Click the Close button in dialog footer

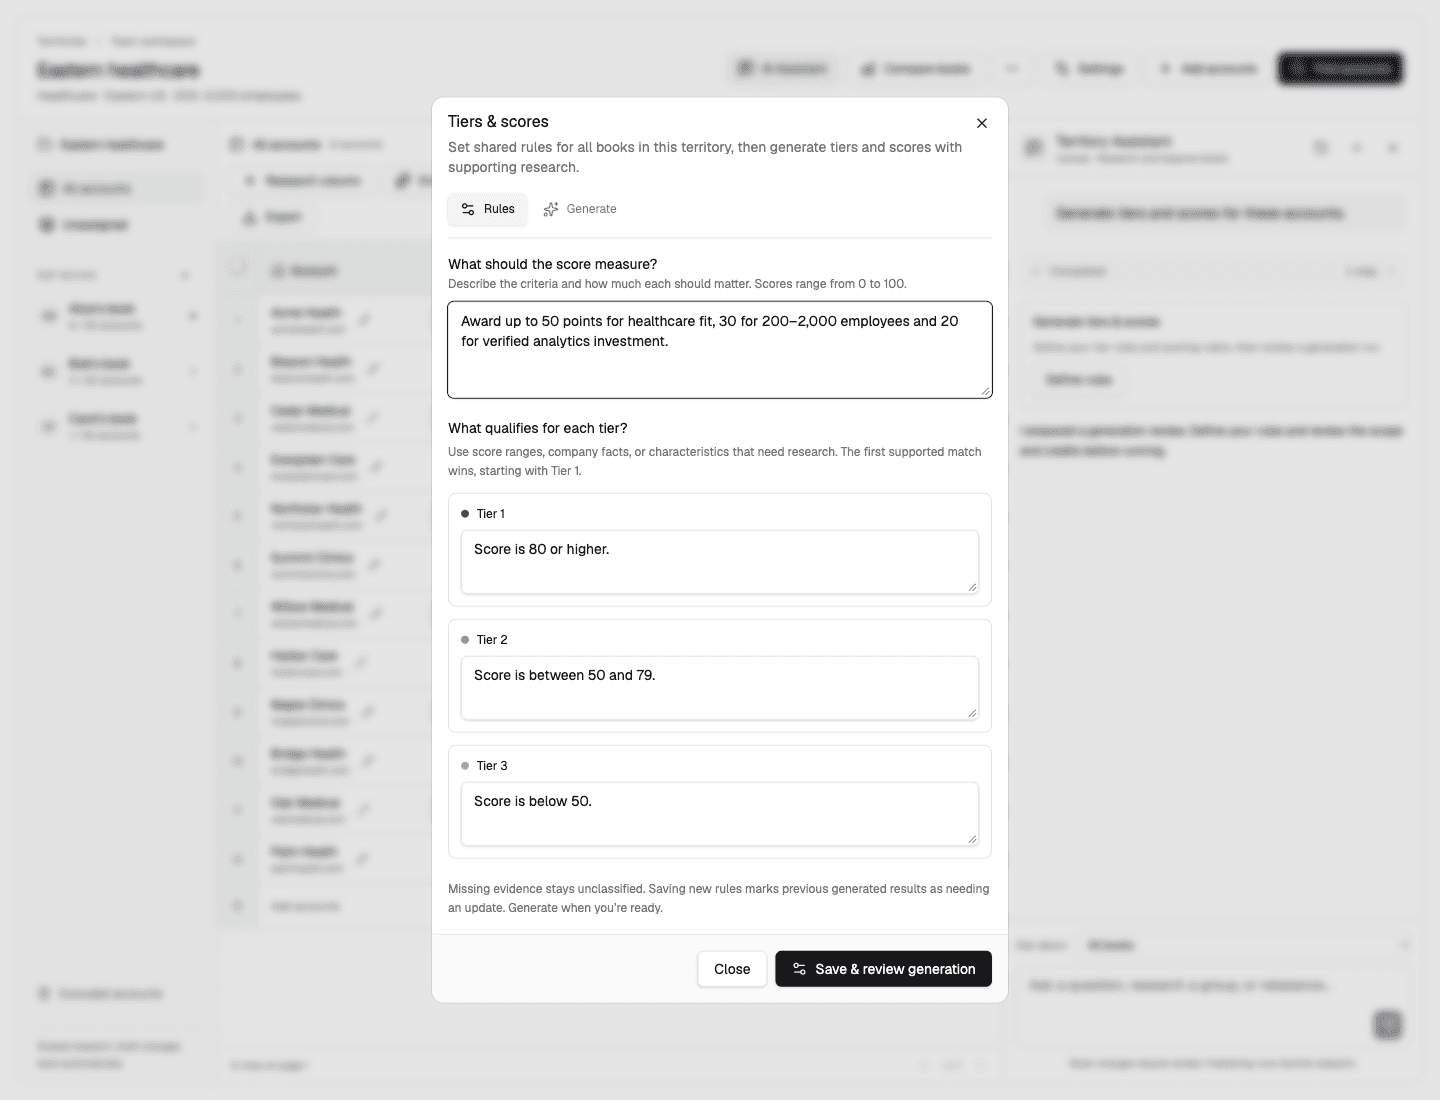732,969
